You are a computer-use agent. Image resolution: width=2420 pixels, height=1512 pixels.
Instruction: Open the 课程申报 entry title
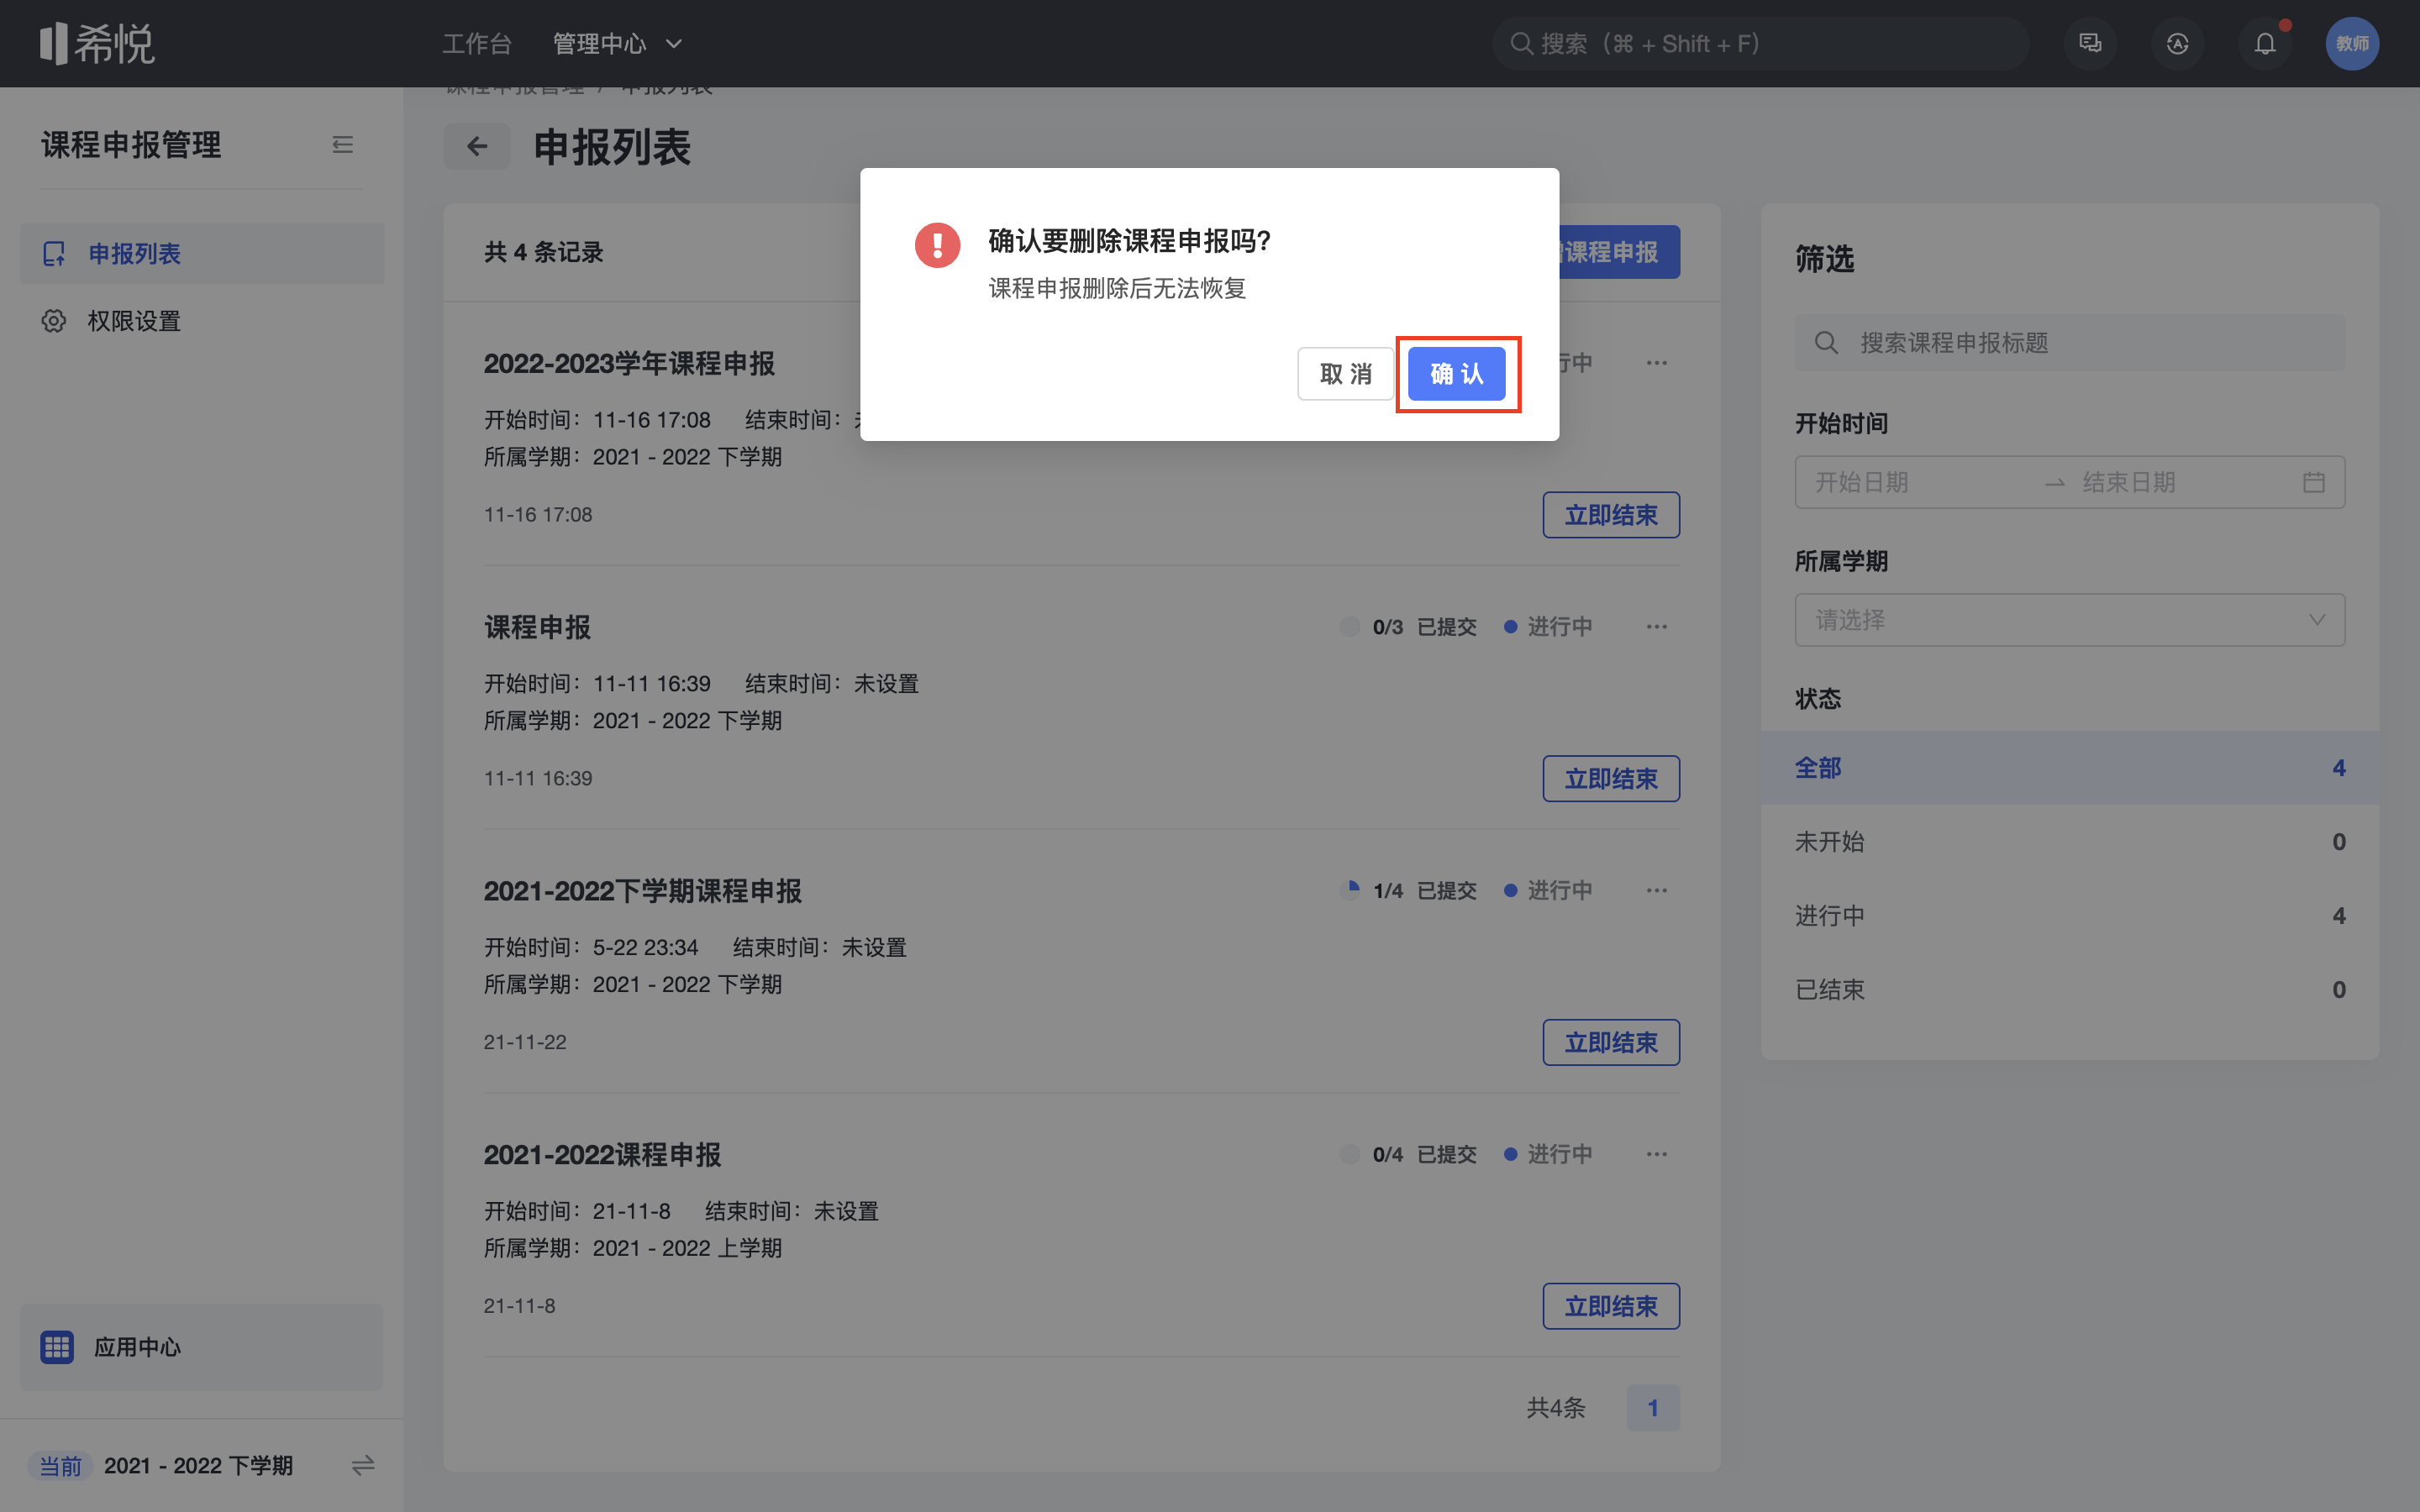point(538,628)
